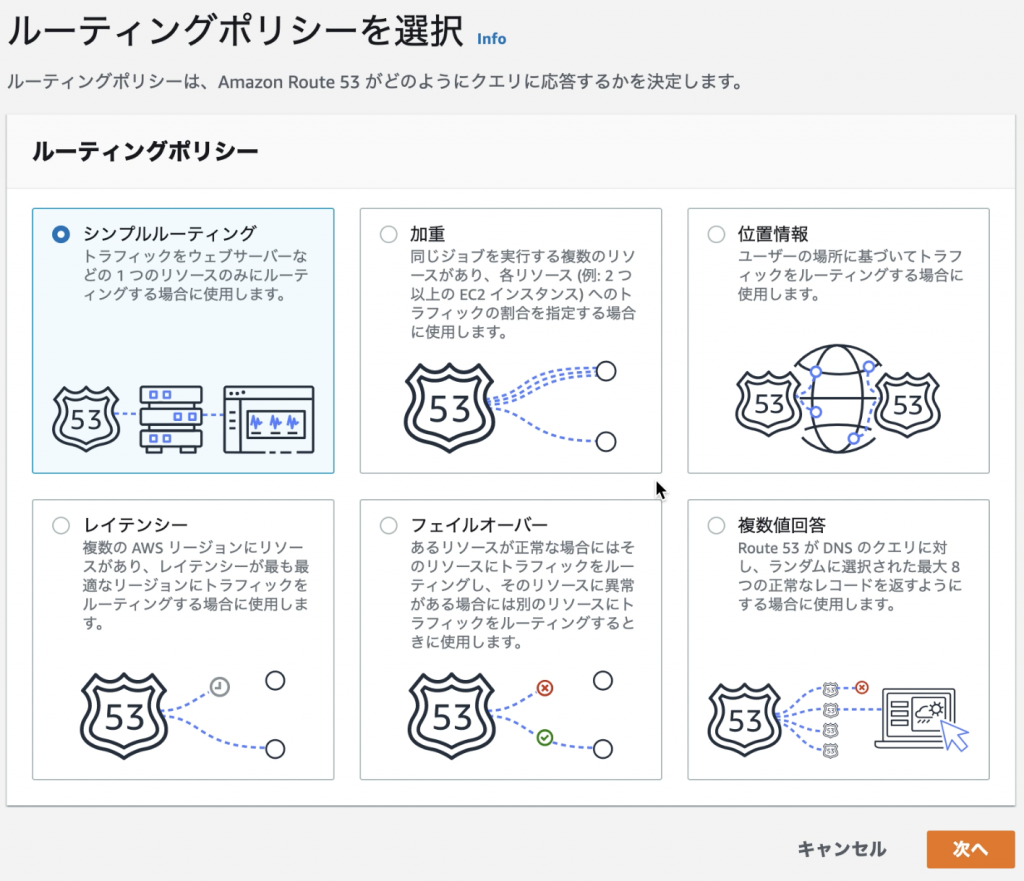Select the 複数値回答 radio button
Image resolution: width=1024 pixels, height=881 pixels.
[x=716, y=525]
